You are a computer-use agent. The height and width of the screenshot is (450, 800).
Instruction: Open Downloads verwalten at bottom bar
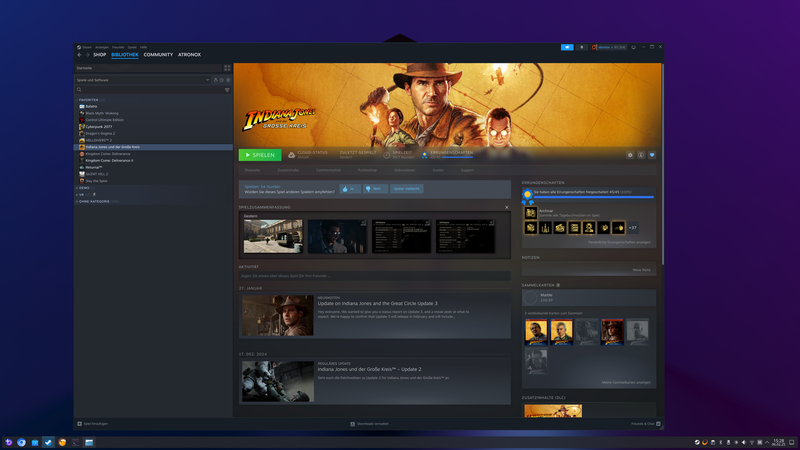369,423
